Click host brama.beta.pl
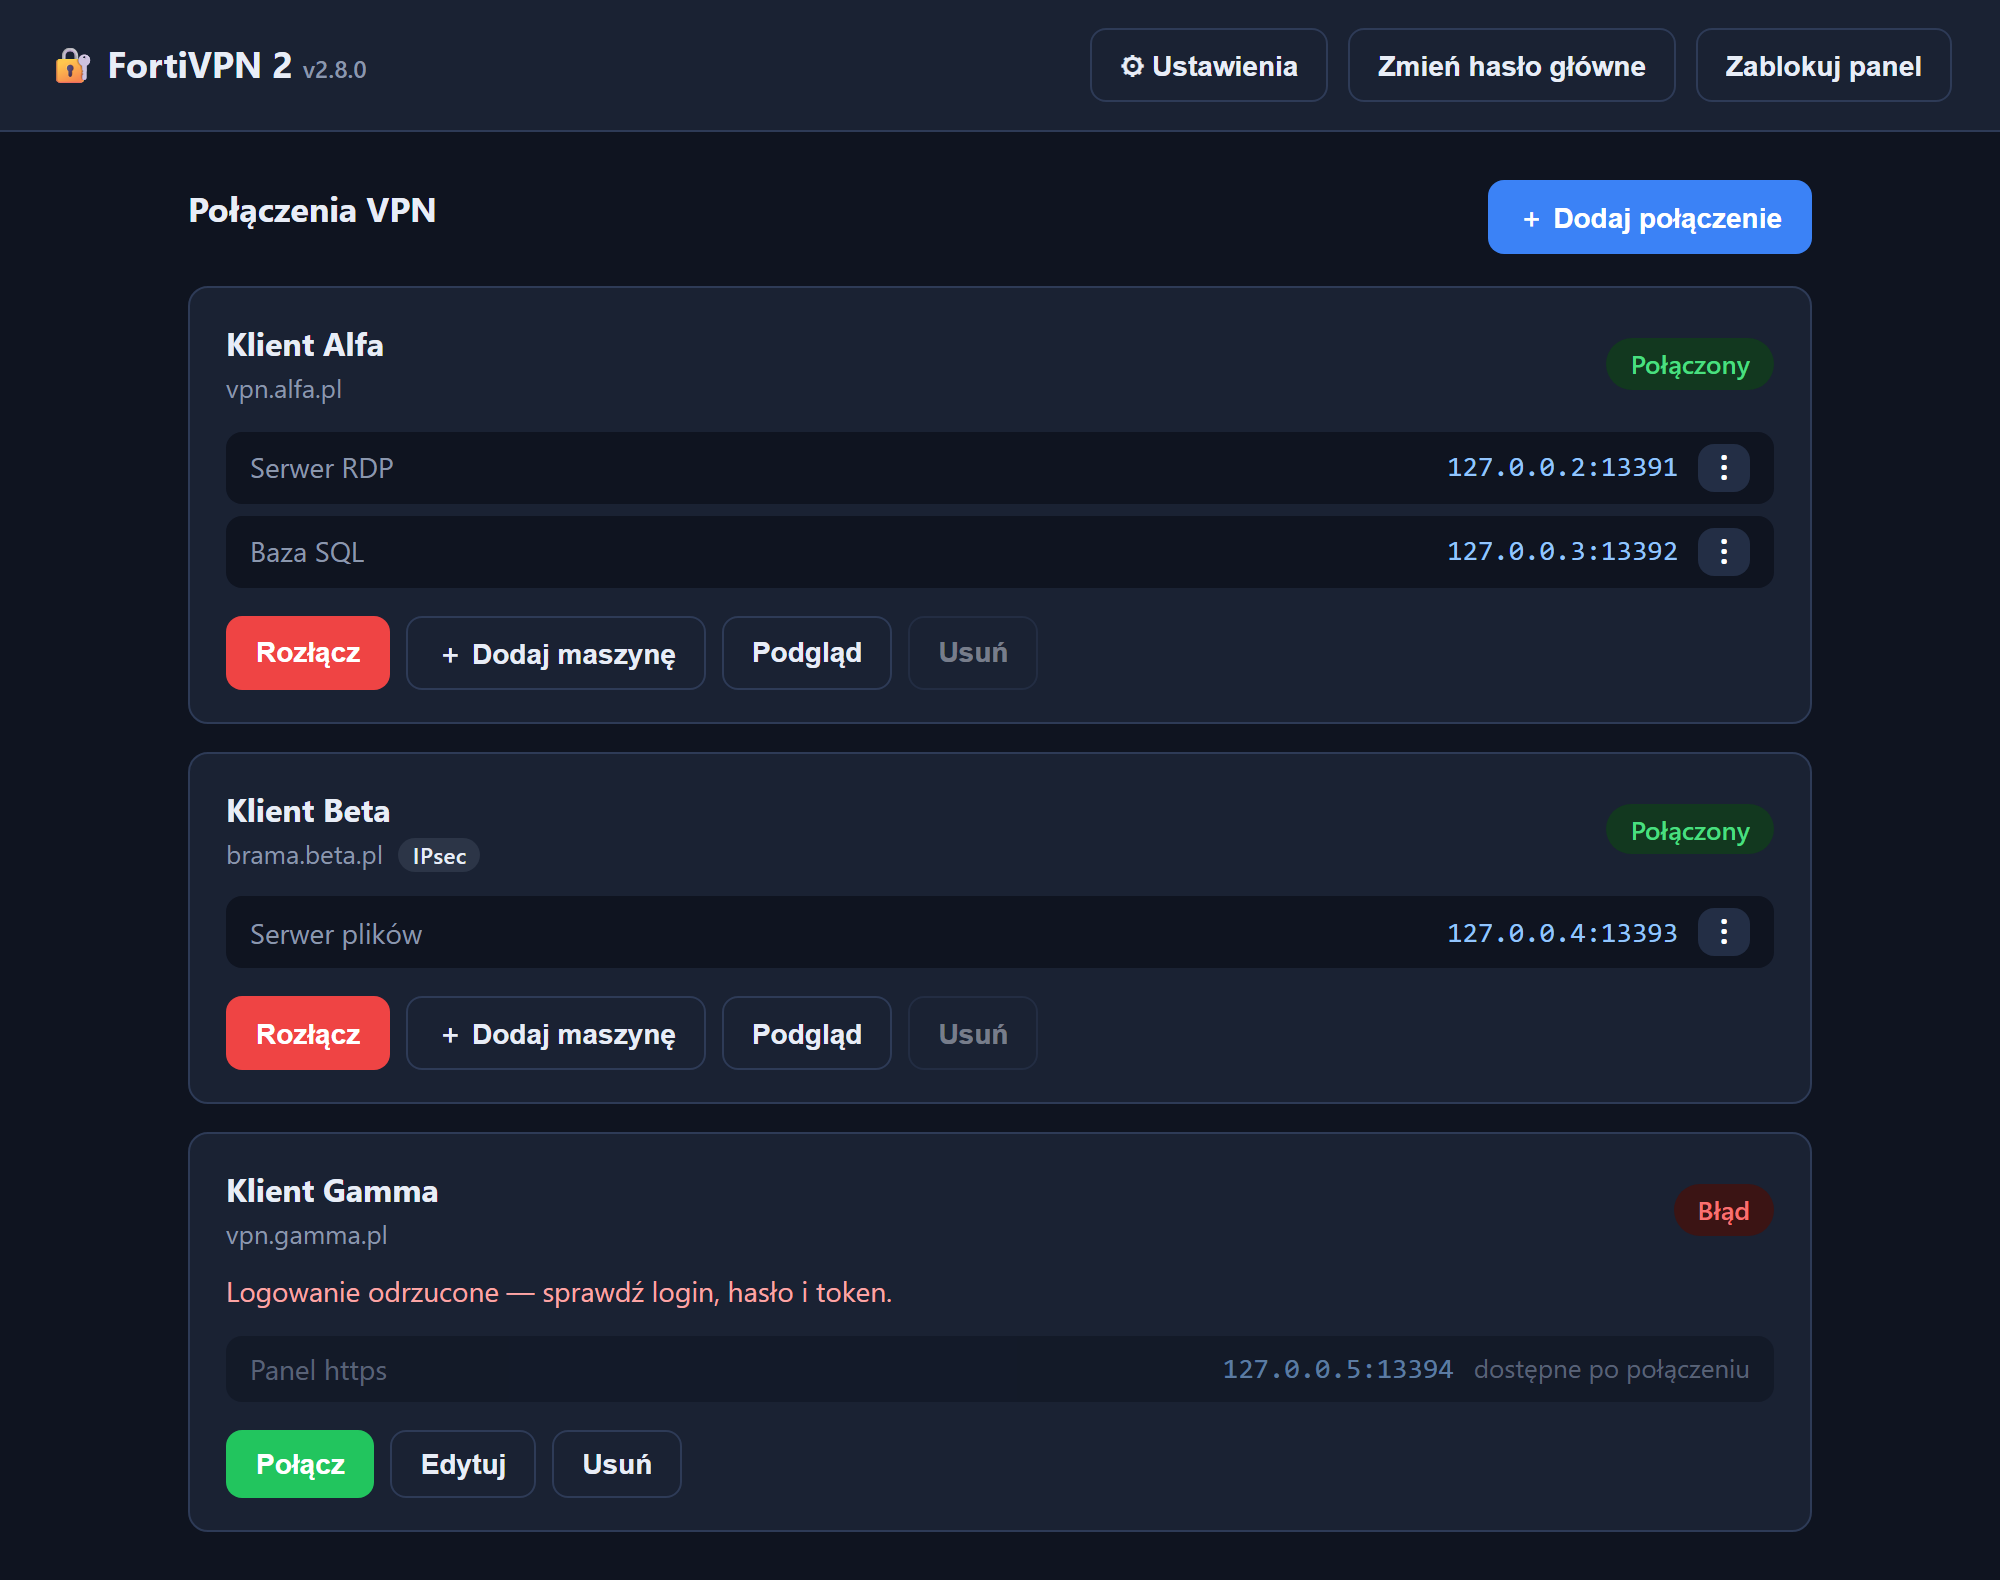2000x1580 pixels. tap(304, 855)
